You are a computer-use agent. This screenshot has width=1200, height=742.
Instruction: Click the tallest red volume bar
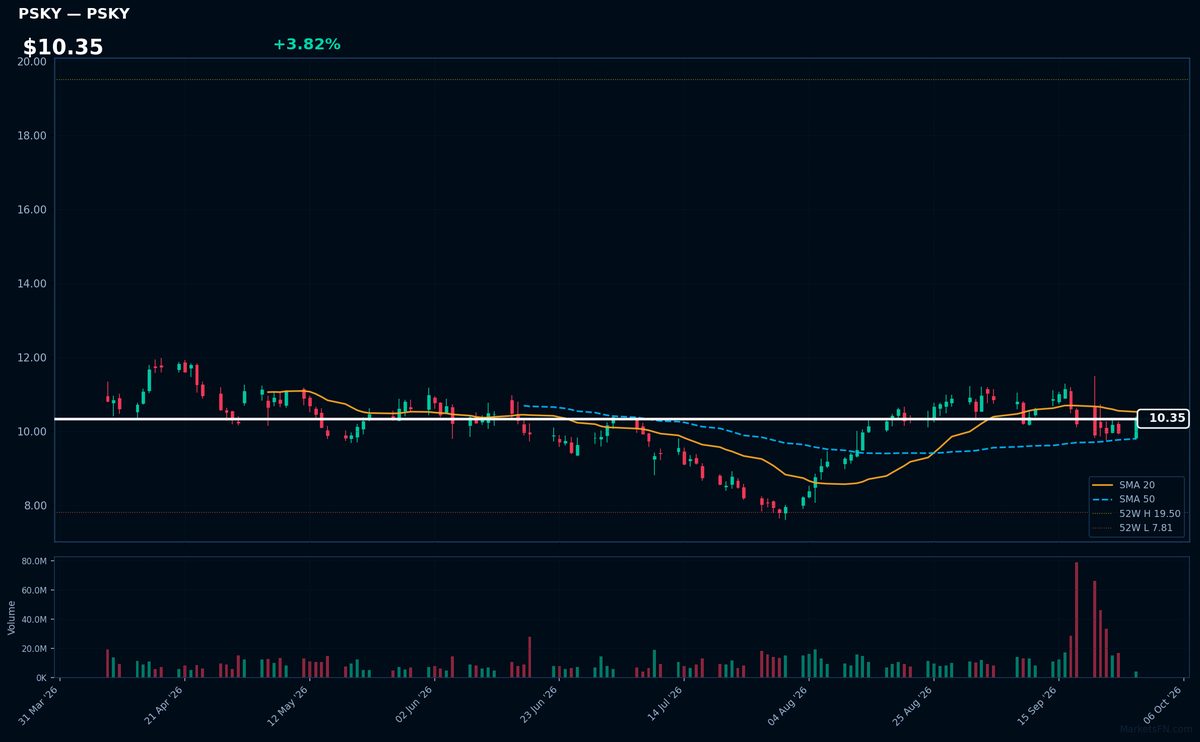click(x=1076, y=620)
